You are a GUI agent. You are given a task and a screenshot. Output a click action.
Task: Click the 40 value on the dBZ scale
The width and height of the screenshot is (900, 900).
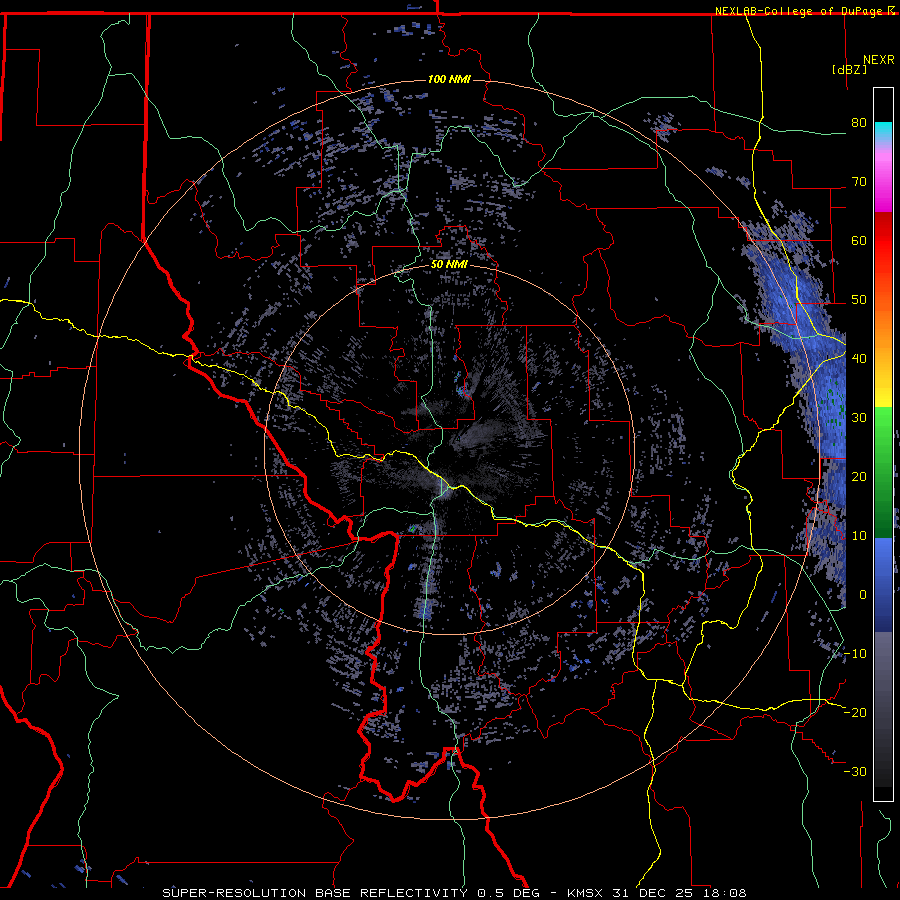pos(859,359)
